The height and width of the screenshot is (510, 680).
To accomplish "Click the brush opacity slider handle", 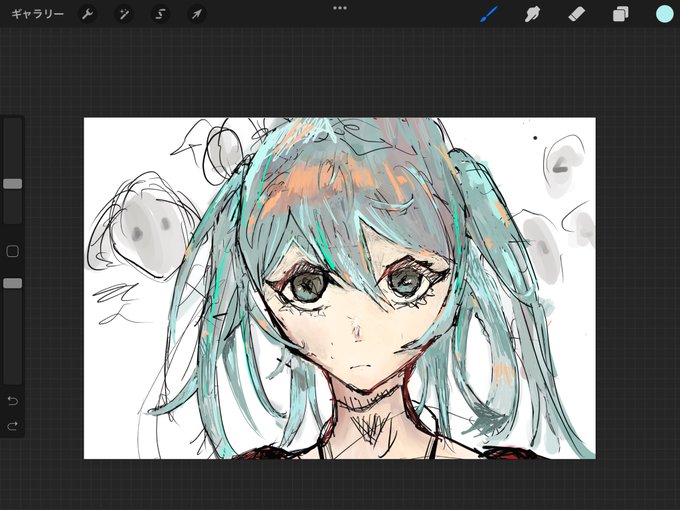I will tap(13, 283).
